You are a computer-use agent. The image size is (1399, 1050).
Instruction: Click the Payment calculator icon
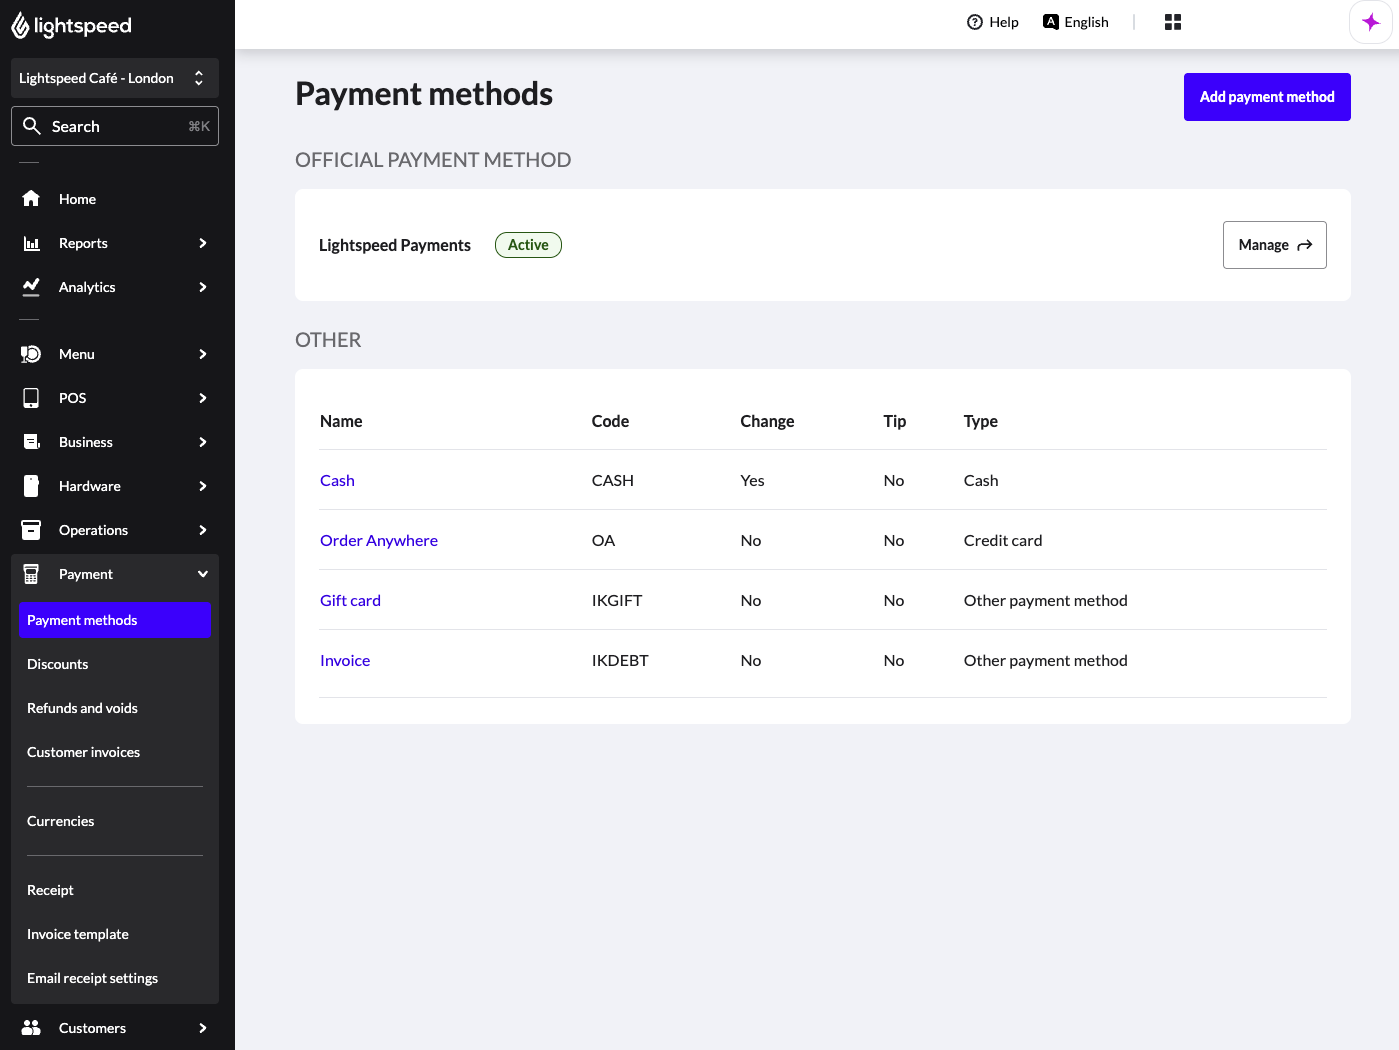(31, 574)
